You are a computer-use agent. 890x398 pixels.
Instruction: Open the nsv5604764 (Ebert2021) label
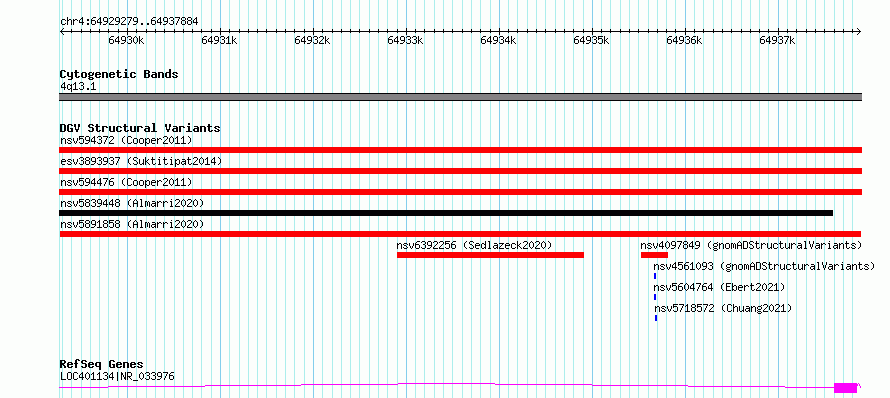point(720,287)
